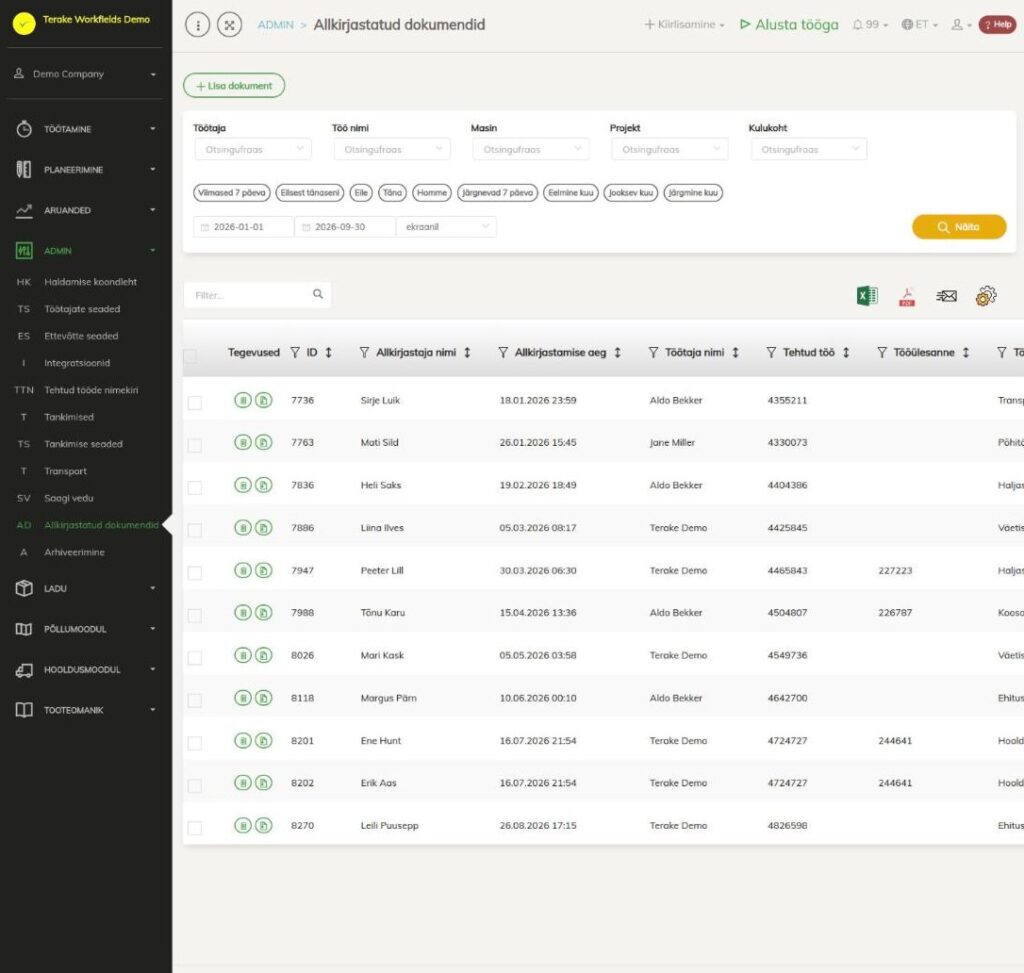Open notifications bell showing 99
This screenshot has width=1024, height=973.
coord(870,25)
